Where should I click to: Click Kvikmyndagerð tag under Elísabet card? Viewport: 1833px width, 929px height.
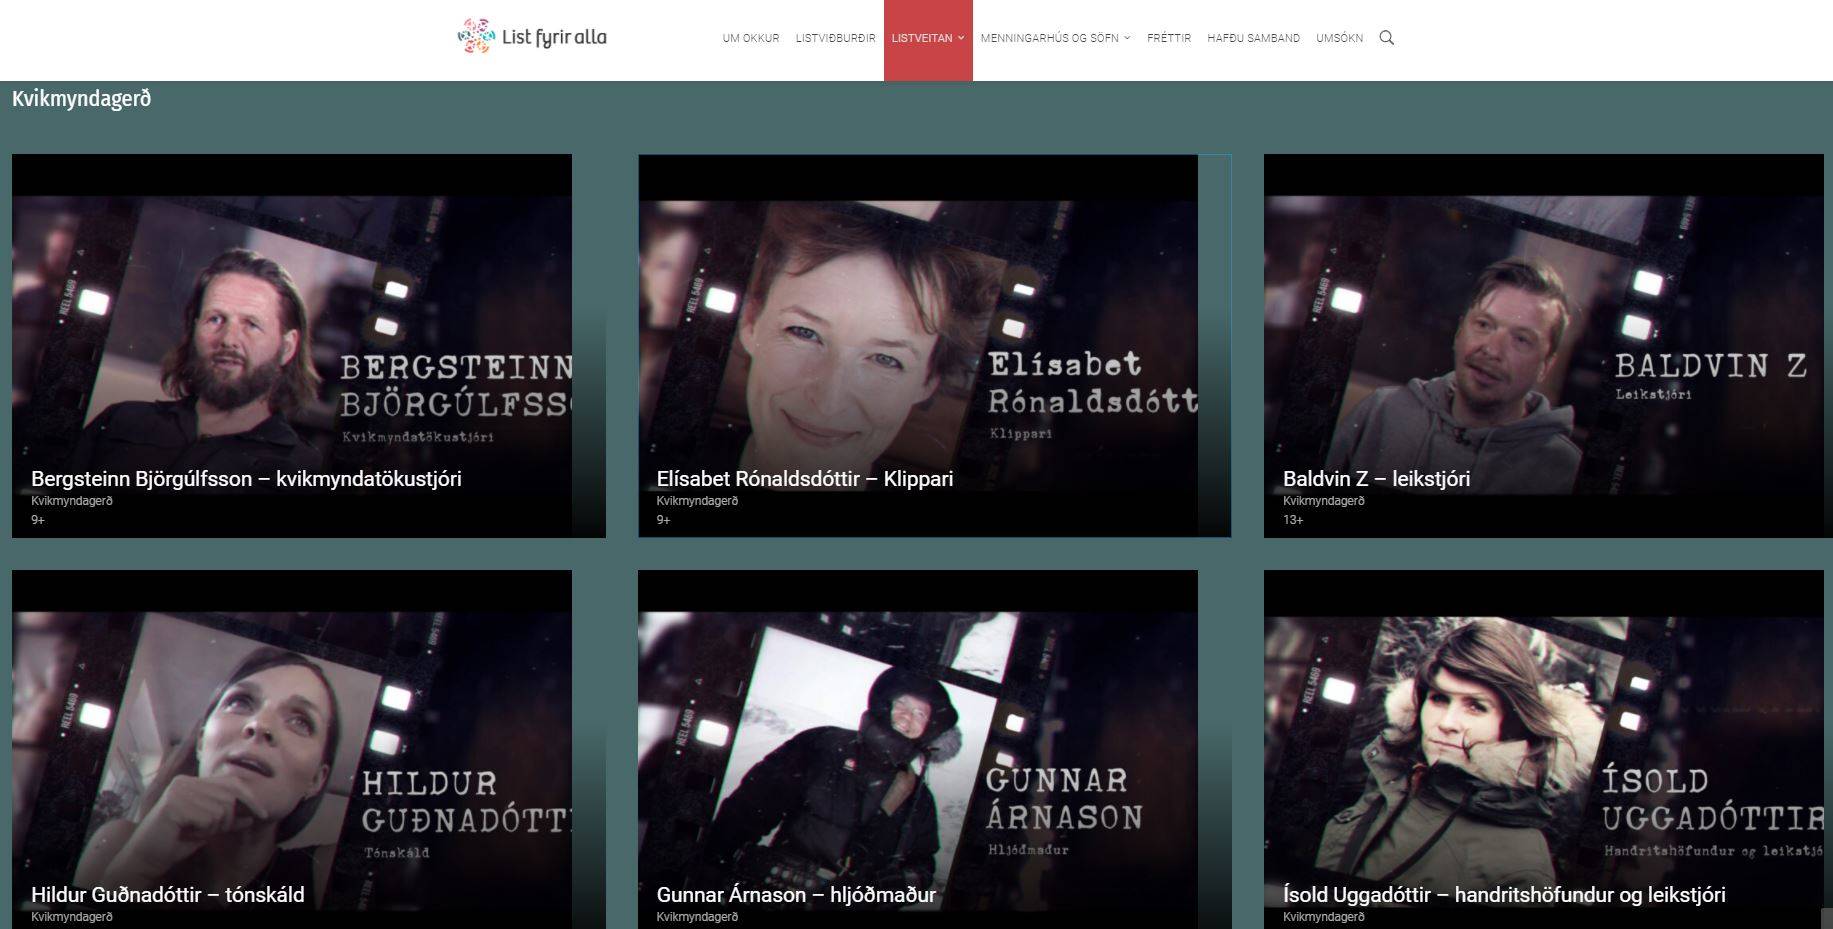pyautogui.click(x=697, y=501)
